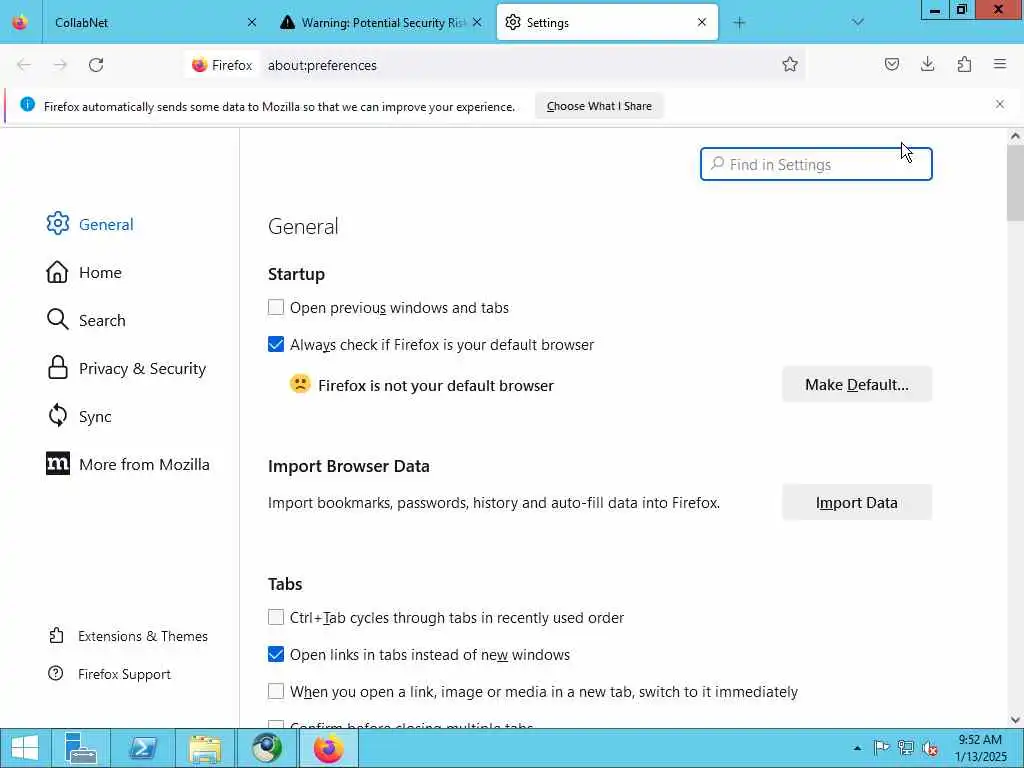Image resolution: width=1024 pixels, height=768 pixels.
Task: Dismiss the data sharing notification bar
Action: point(1000,104)
